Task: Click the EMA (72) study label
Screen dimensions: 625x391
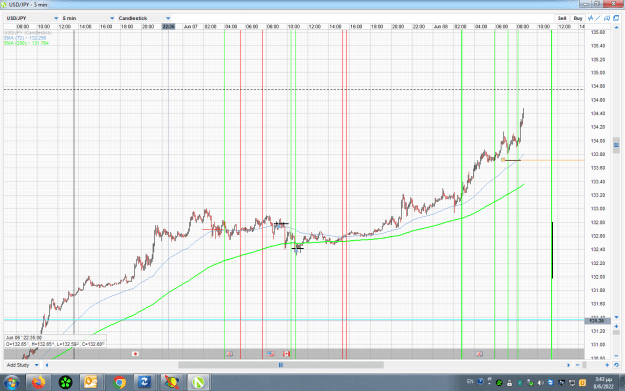Action: point(26,38)
